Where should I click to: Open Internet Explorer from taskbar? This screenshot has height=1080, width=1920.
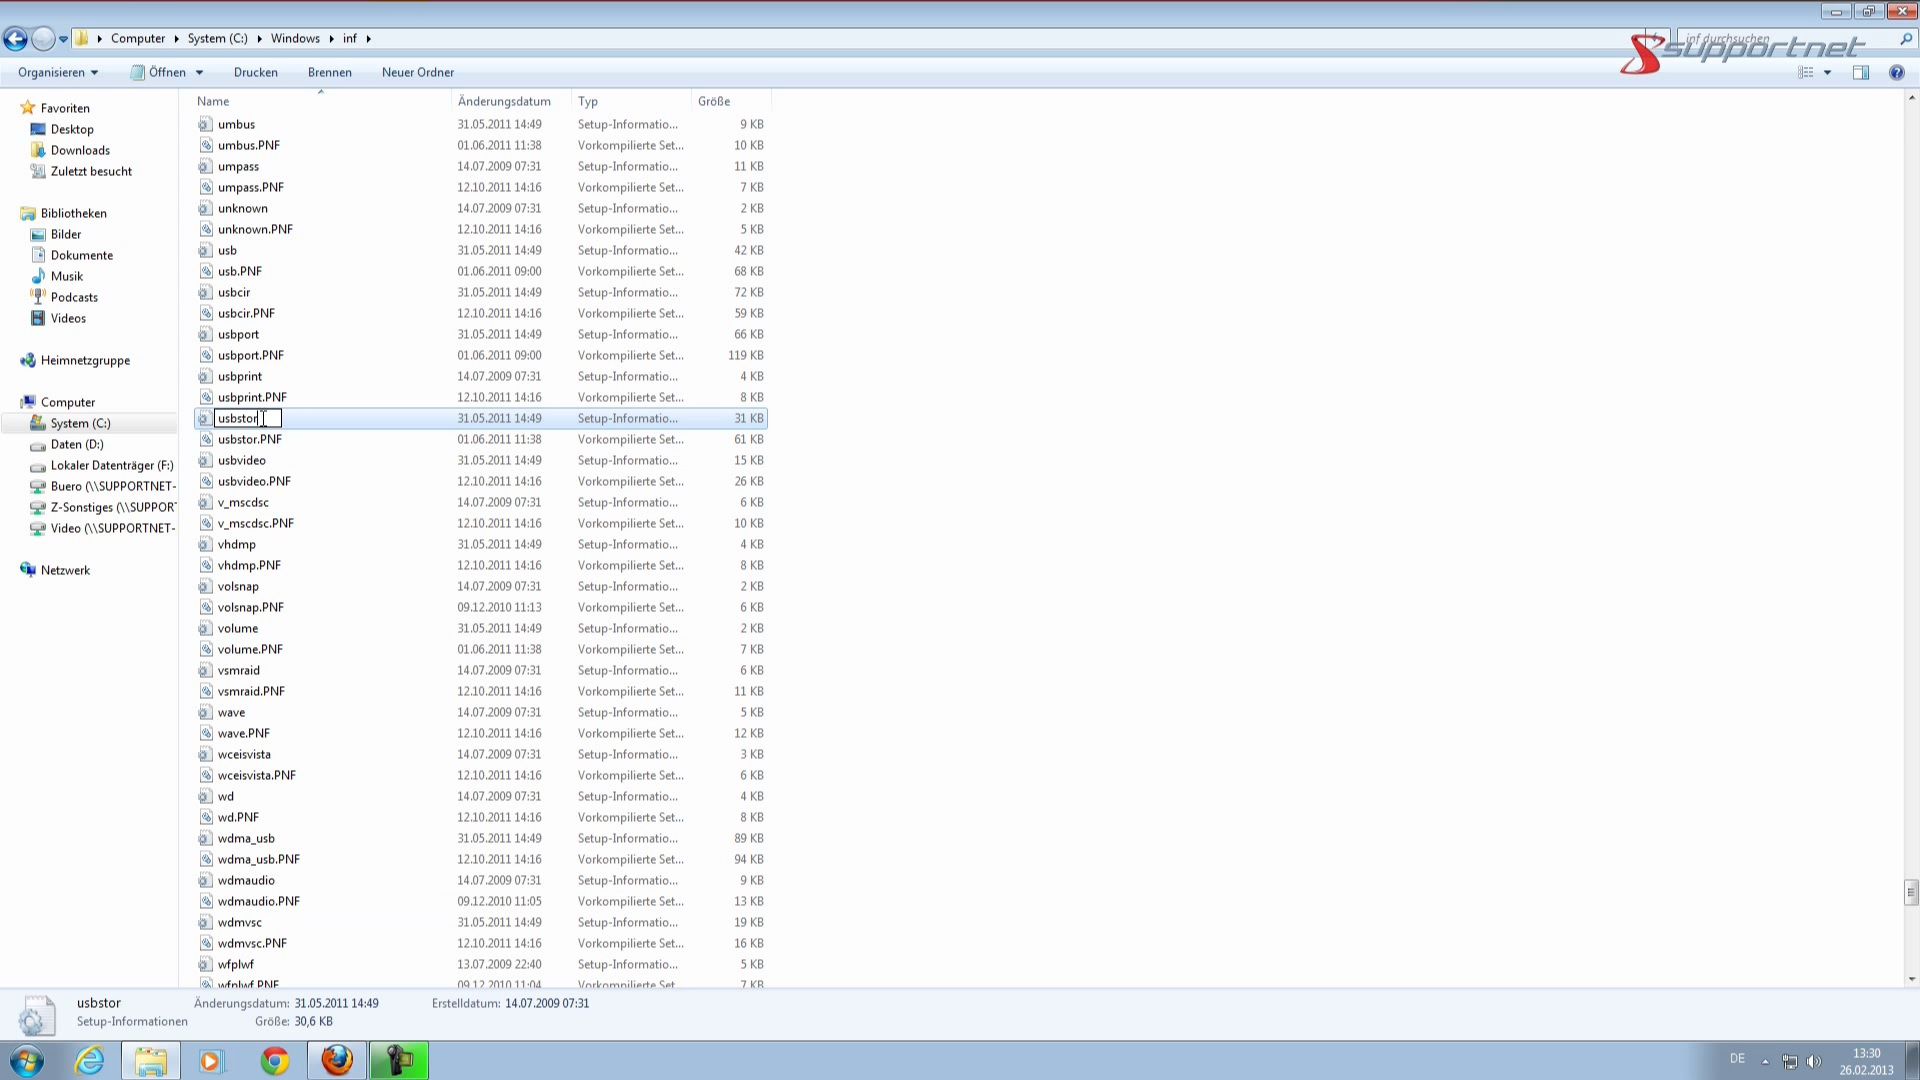(x=90, y=1060)
